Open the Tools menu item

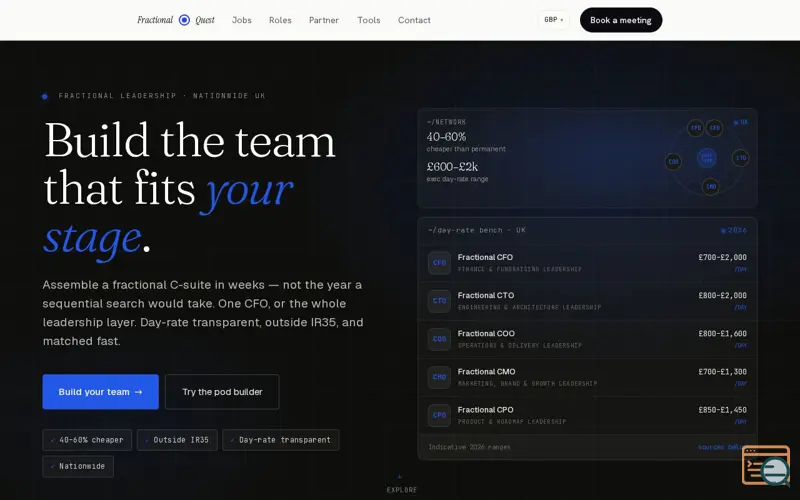click(368, 20)
